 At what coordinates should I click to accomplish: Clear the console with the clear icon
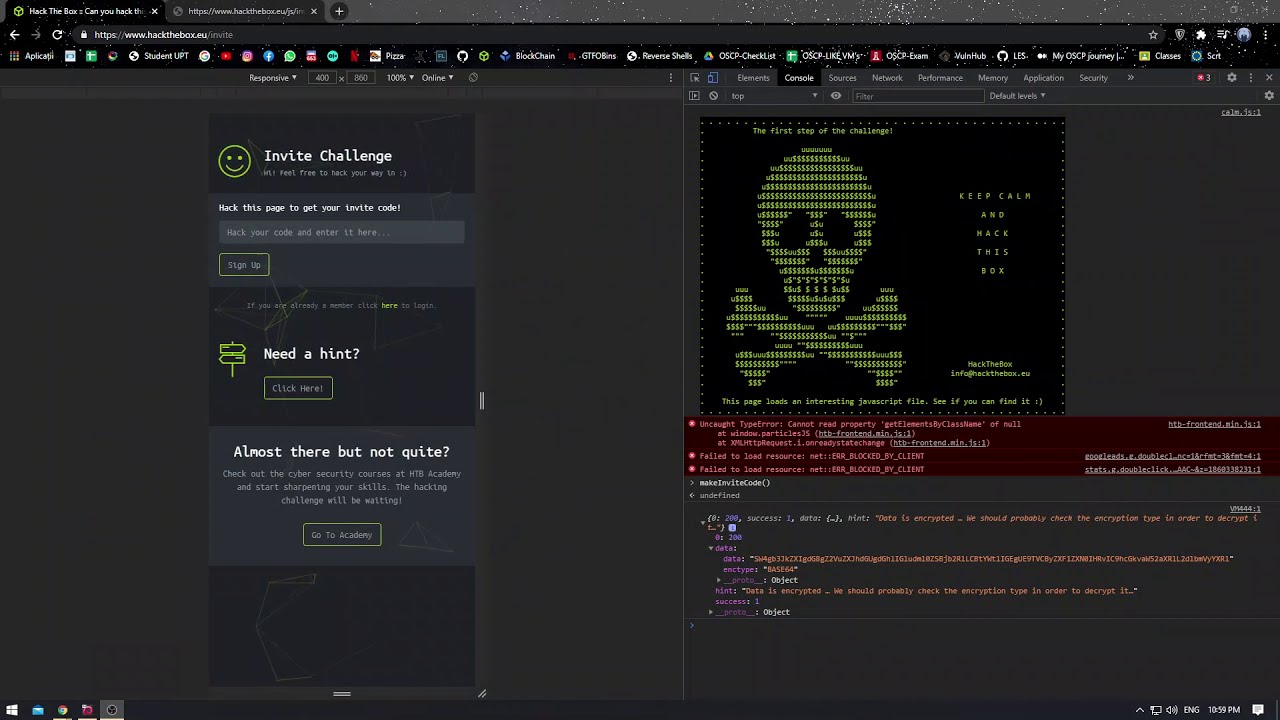[713, 96]
